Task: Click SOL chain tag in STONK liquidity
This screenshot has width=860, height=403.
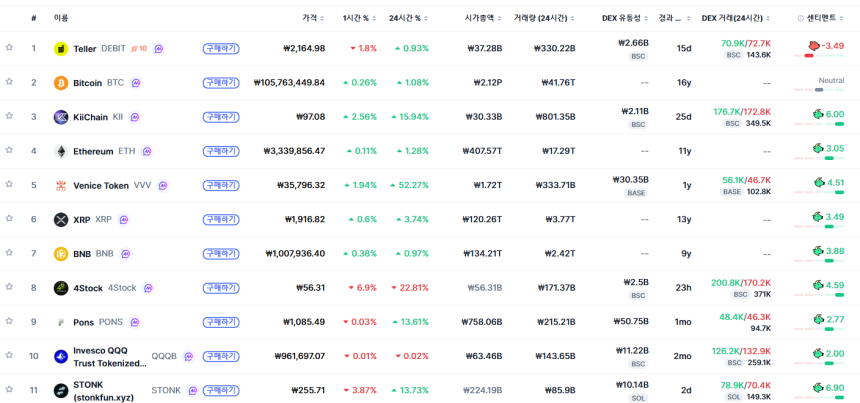Action: click(x=640, y=398)
